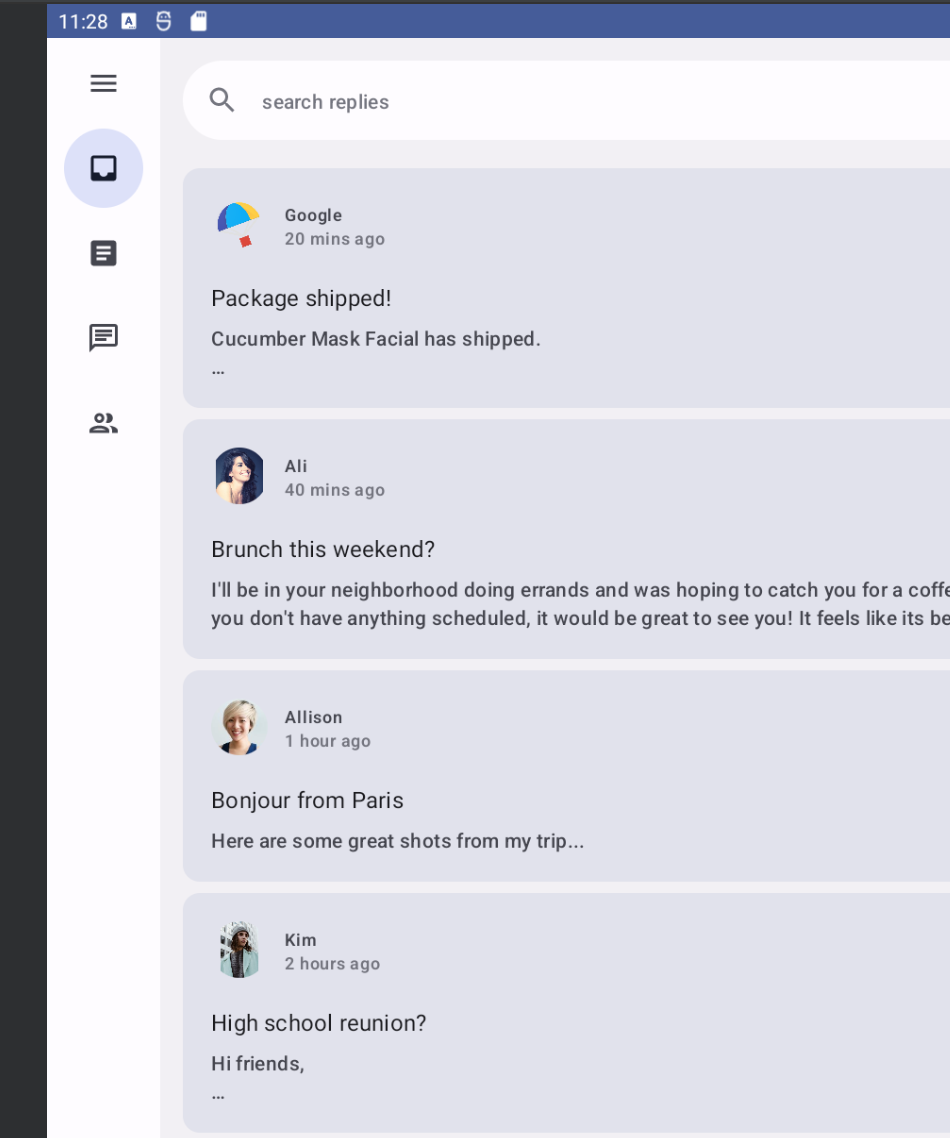Screen dimensions: 950x1138
Task: Open the Articles navigation icon
Action: tap(103, 253)
